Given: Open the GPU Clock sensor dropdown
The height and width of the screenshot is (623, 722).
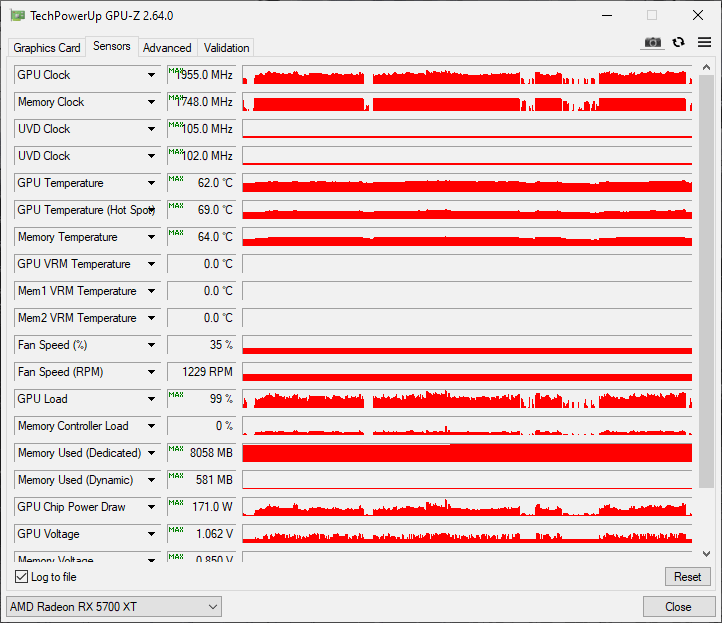Looking at the screenshot, I should (x=151, y=75).
